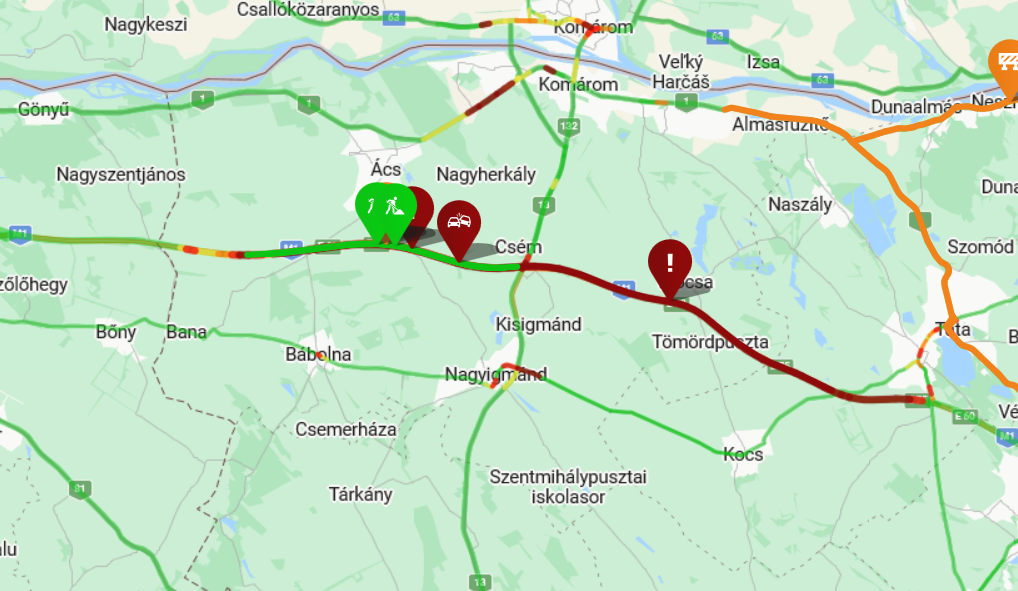Open the dark red car collision marker
The width and height of the screenshot is (1018, 591).
pos(459,223)
